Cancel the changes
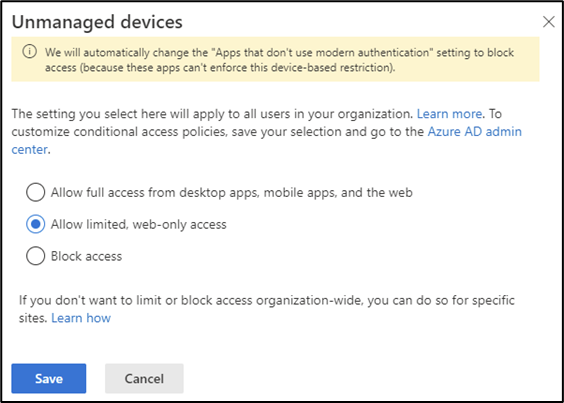 (x=144, y=379)
